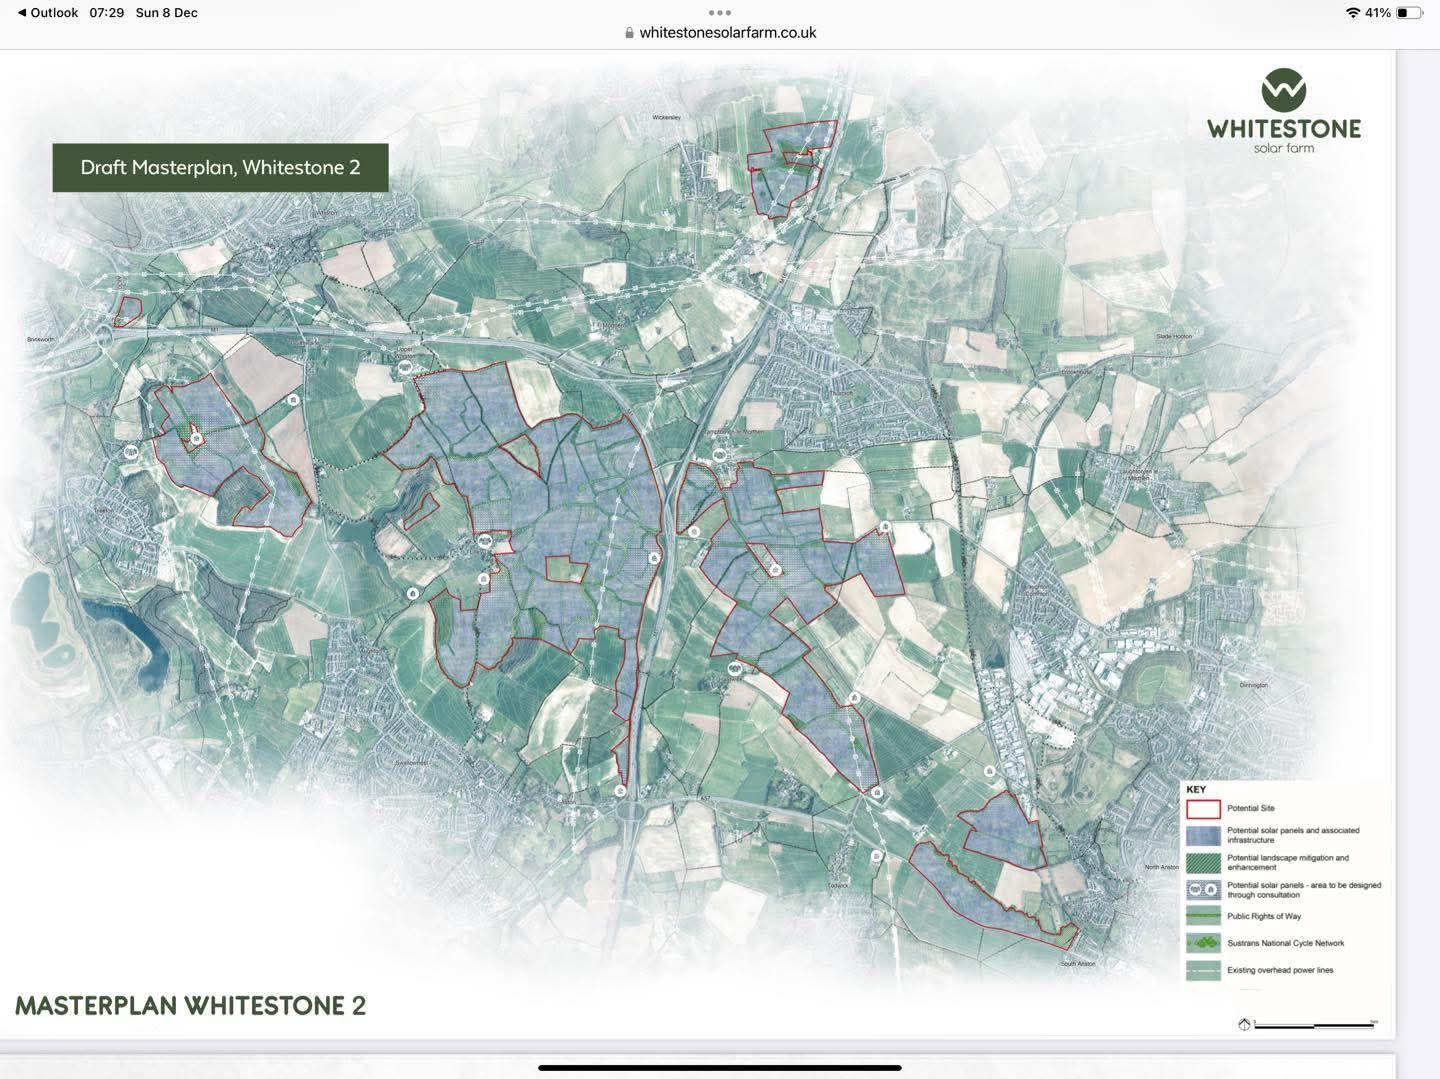Click the north arrow compass icon
The width and height of the screenshot is (1440, 1079).
point(1245,1024)
